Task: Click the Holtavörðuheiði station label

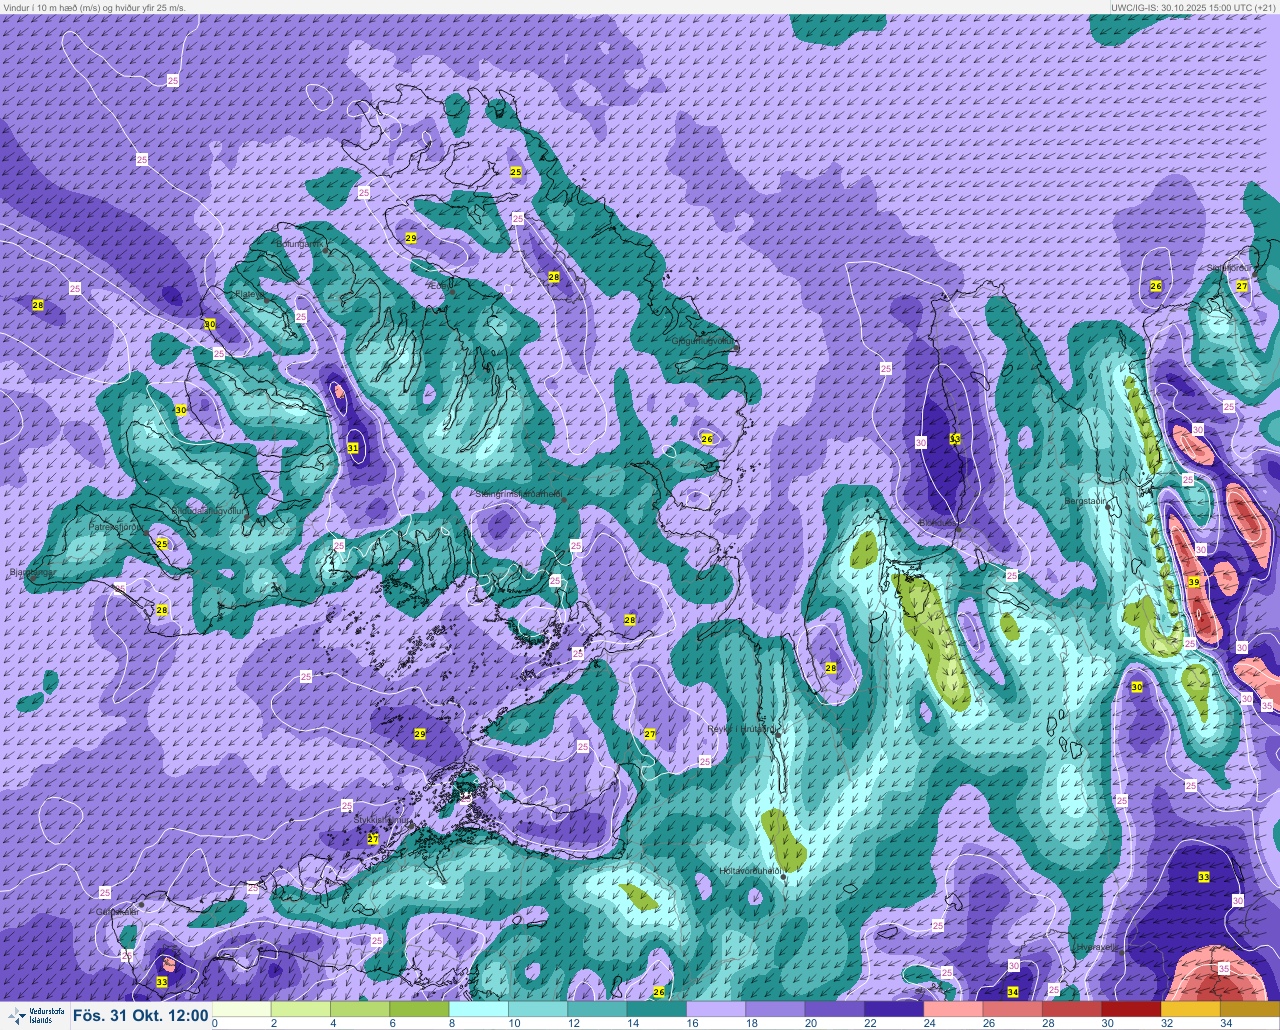Action: click(749, 871)
